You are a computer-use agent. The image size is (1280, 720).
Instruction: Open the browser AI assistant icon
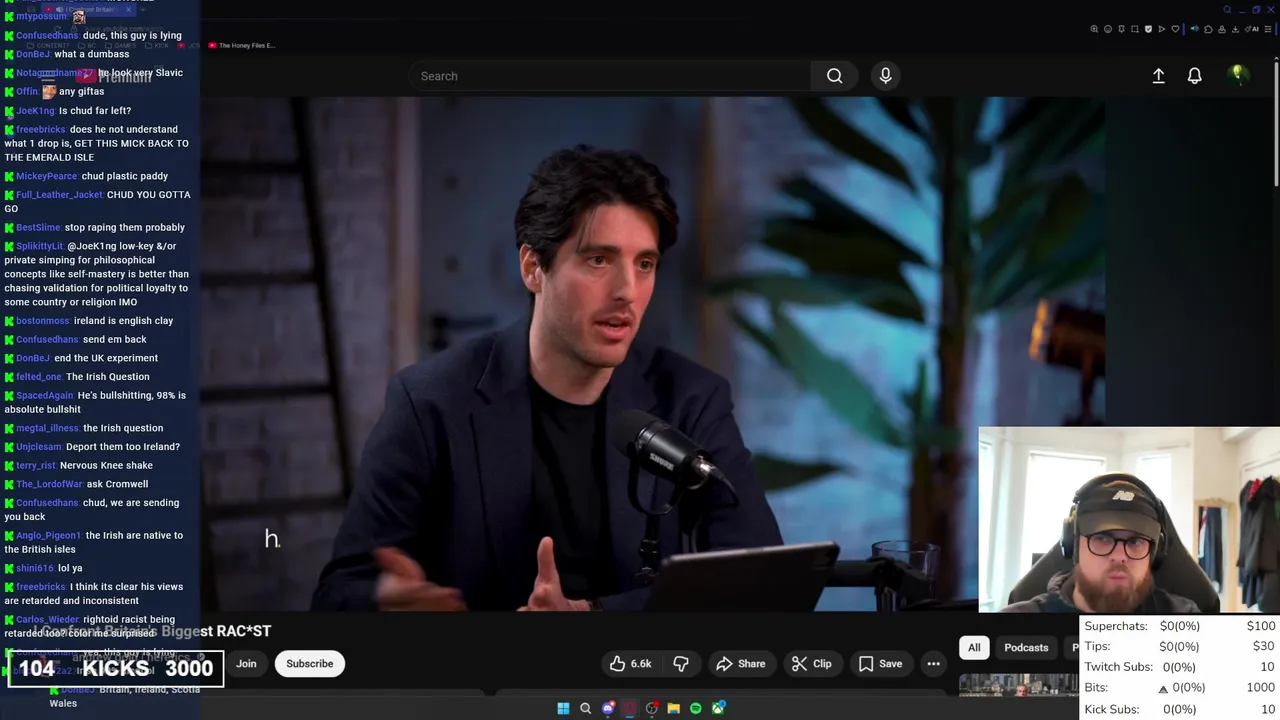coord(1251,29)
